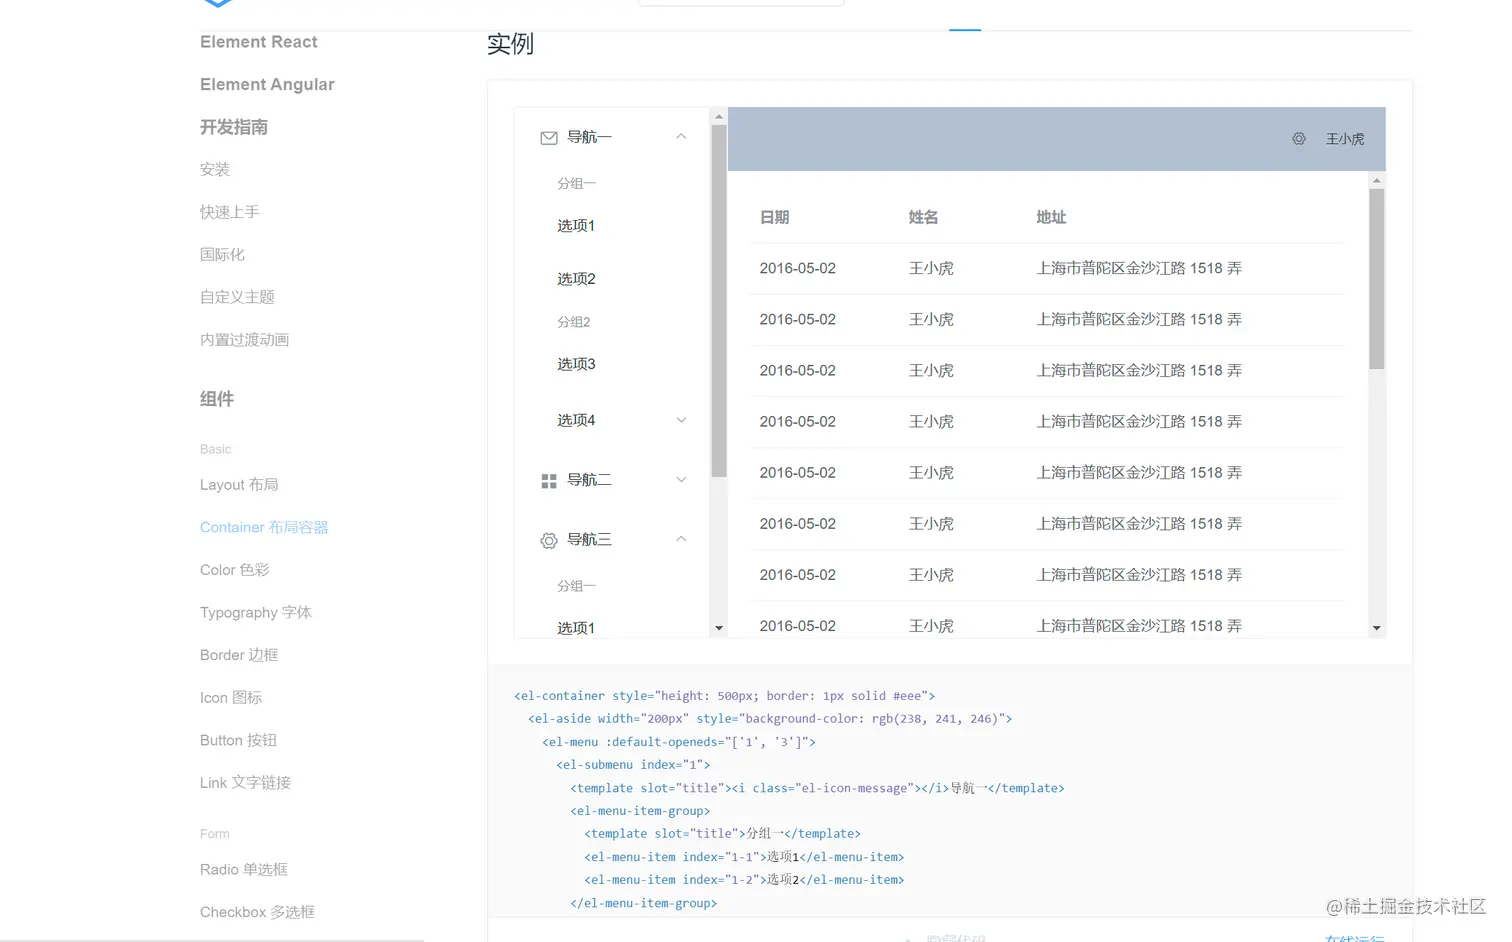Click the 分组2 group label

pos(574,322)
